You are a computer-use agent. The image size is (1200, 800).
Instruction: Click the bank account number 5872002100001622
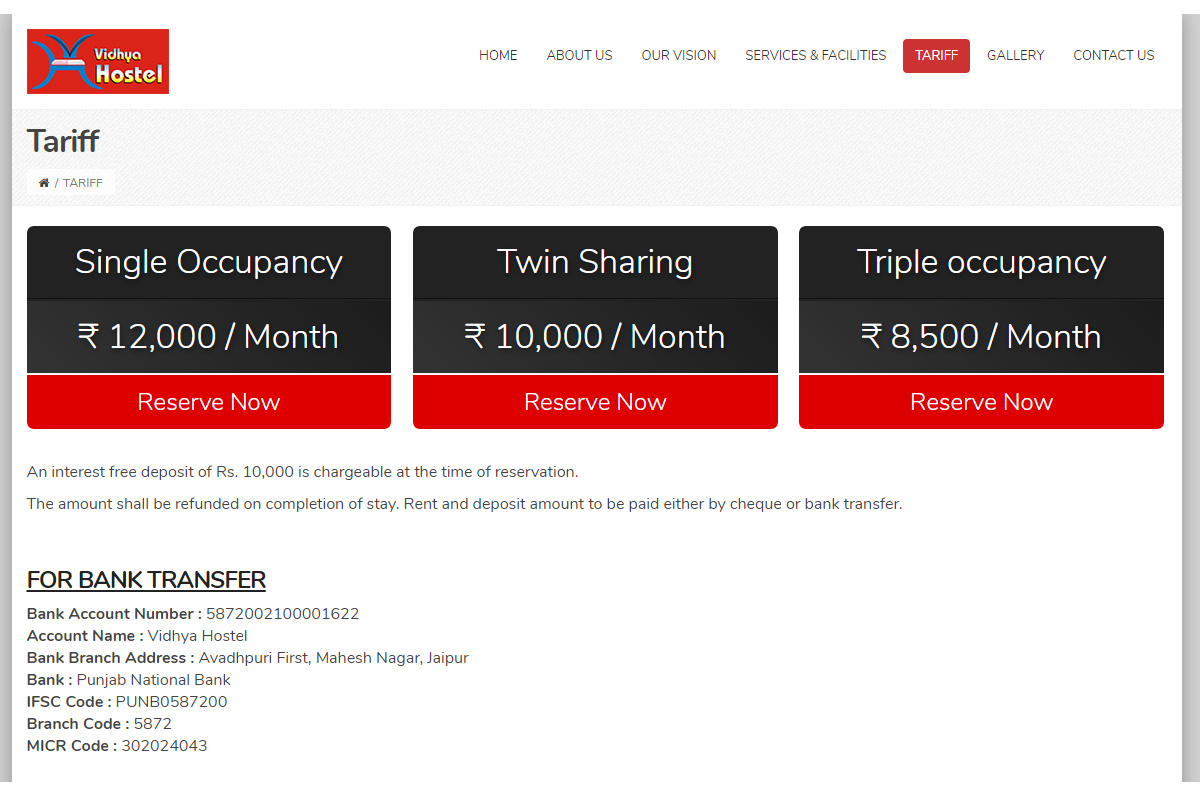[x=282, y=614]
